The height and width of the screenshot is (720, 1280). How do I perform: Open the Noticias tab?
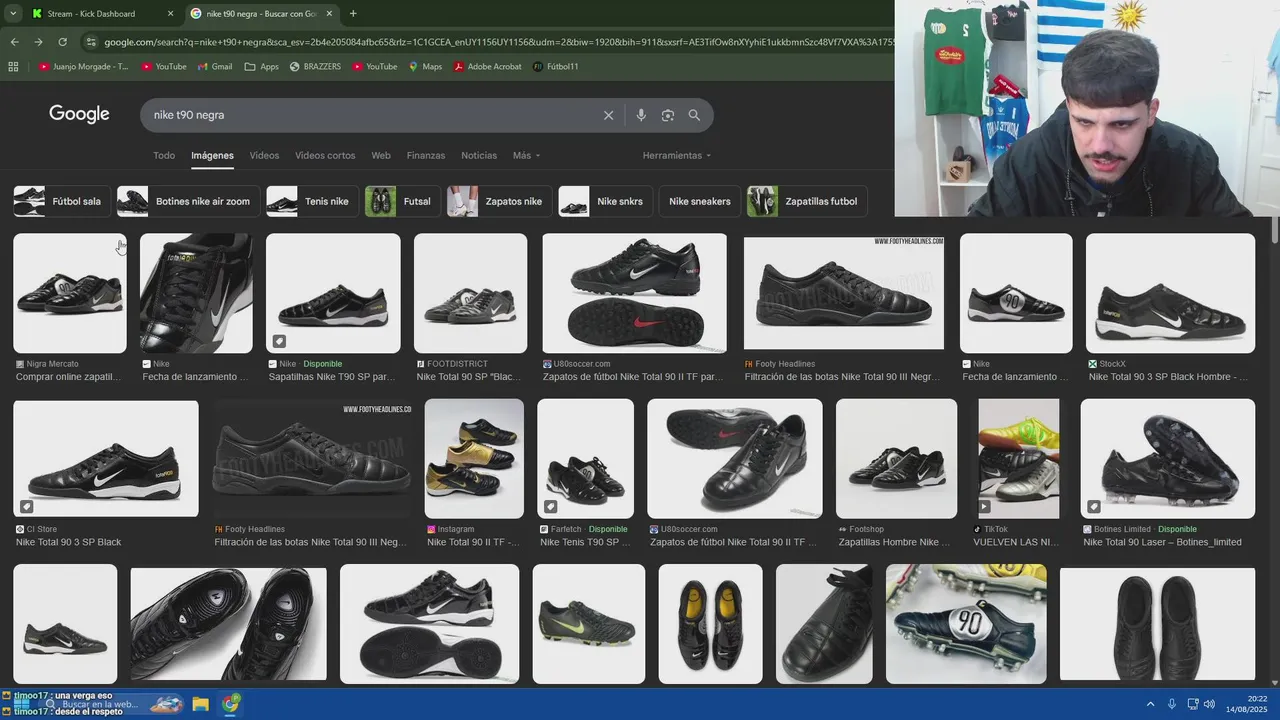tap(479, 155)
